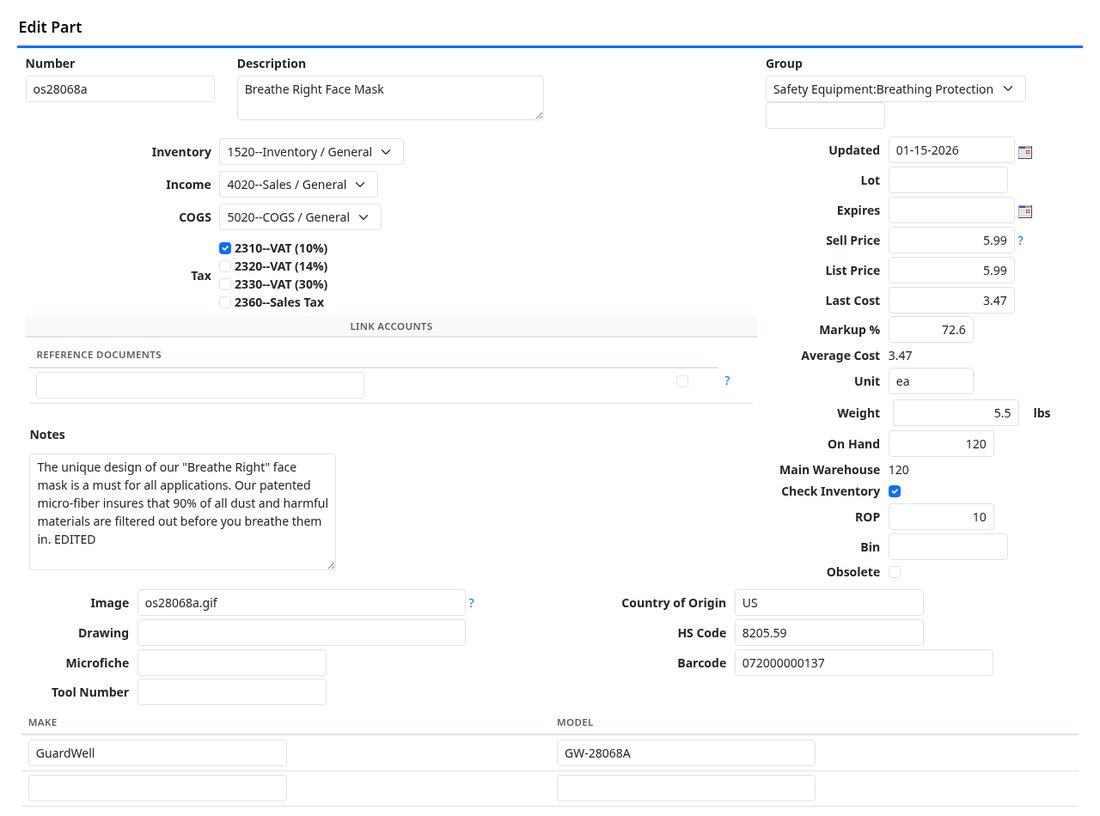Edit the Country of Origin field

pos(829,603)
